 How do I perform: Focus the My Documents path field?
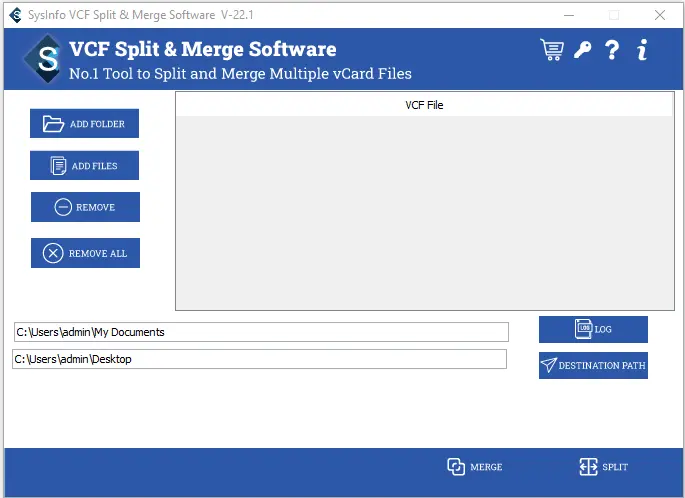pos(260,332)
